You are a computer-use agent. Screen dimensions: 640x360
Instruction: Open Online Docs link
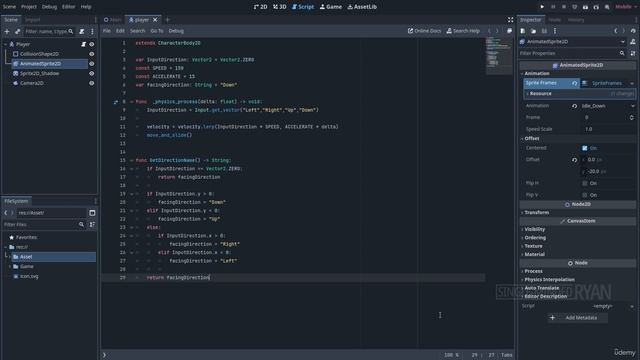[424, 31]
